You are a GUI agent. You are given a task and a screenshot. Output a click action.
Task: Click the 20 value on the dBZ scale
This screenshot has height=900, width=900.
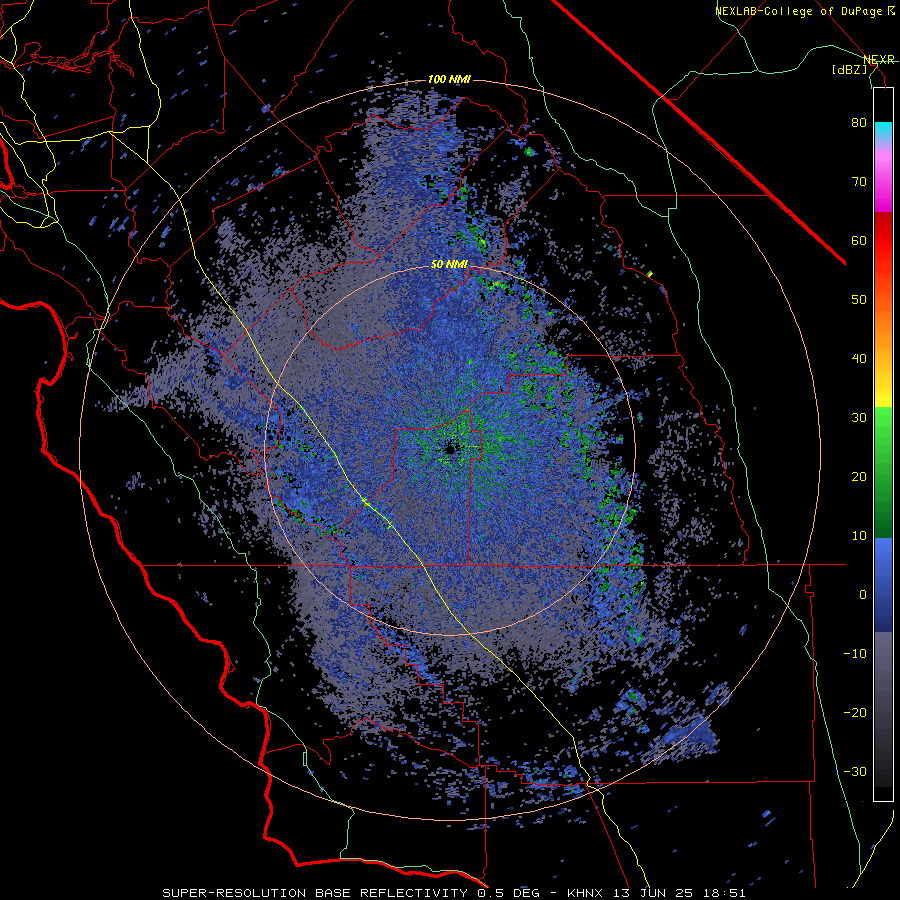click(x=859, y=477)
